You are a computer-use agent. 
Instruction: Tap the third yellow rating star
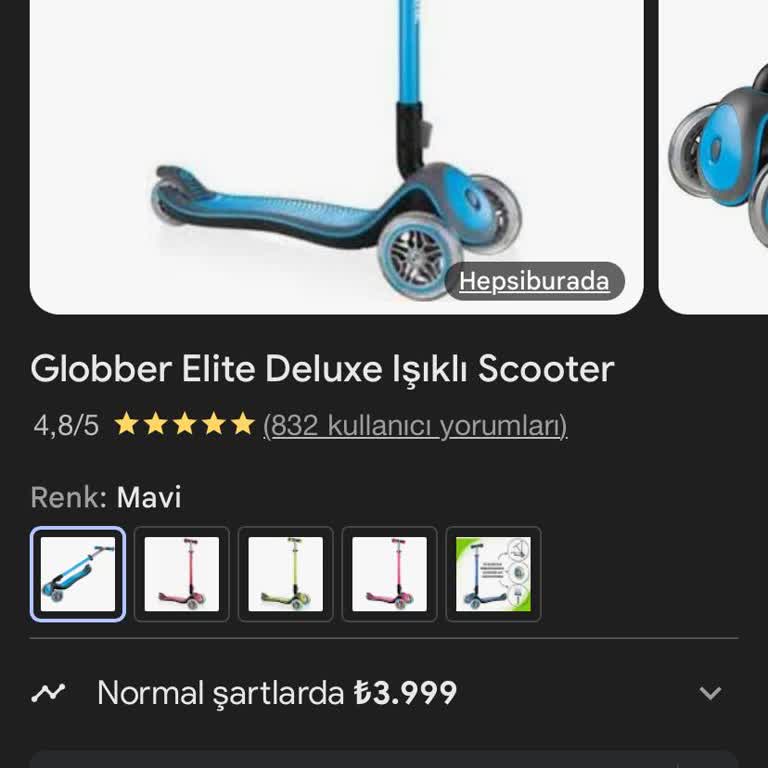coord(185,424)
